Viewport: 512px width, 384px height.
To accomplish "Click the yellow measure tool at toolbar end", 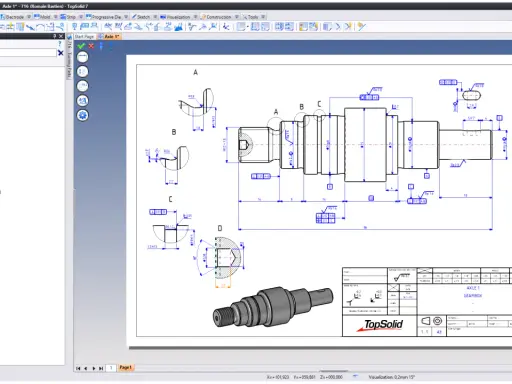I will click(x=361, y=27).
